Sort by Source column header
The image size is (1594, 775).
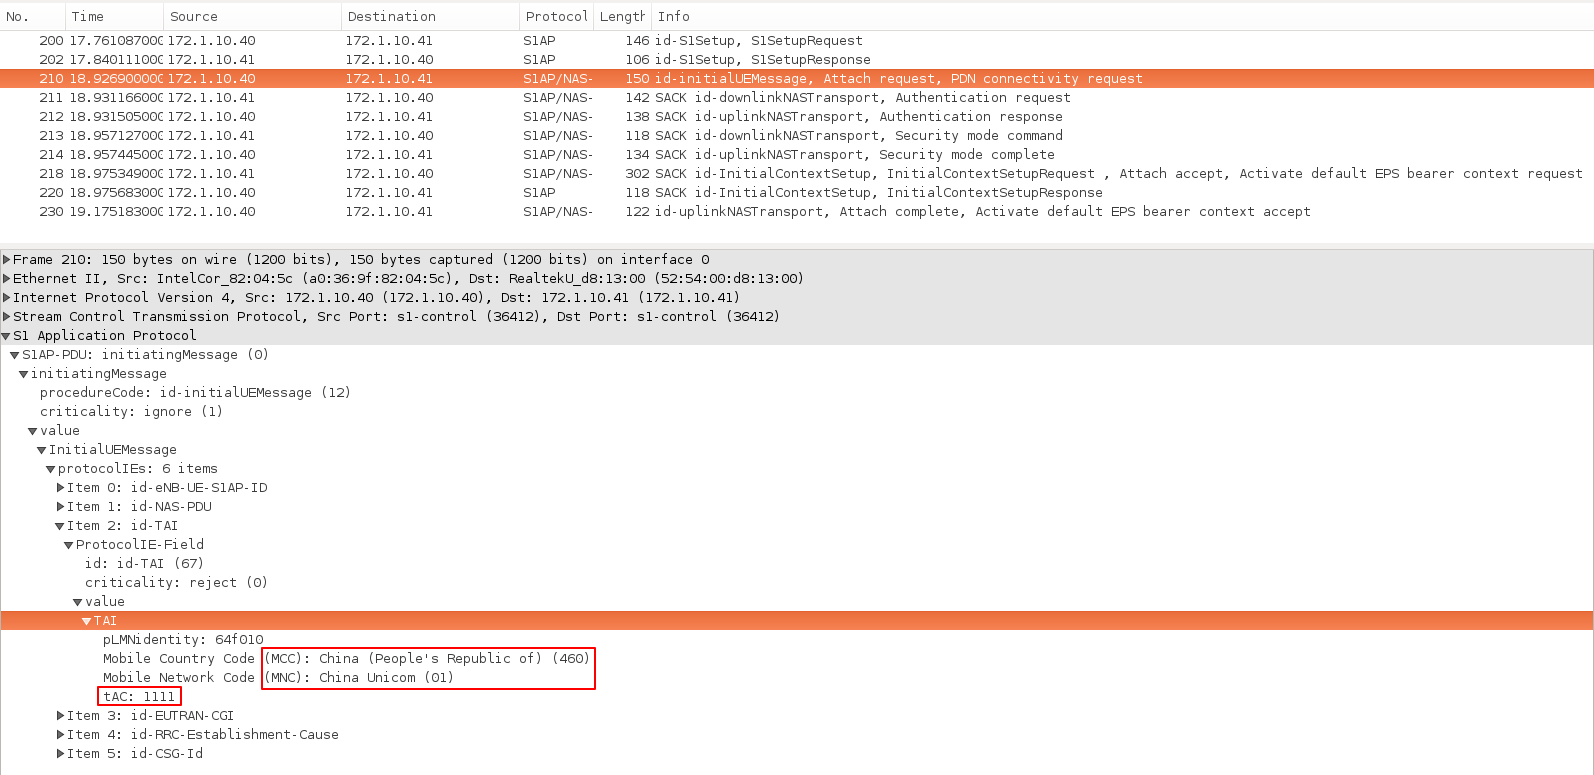coord(252,16)
